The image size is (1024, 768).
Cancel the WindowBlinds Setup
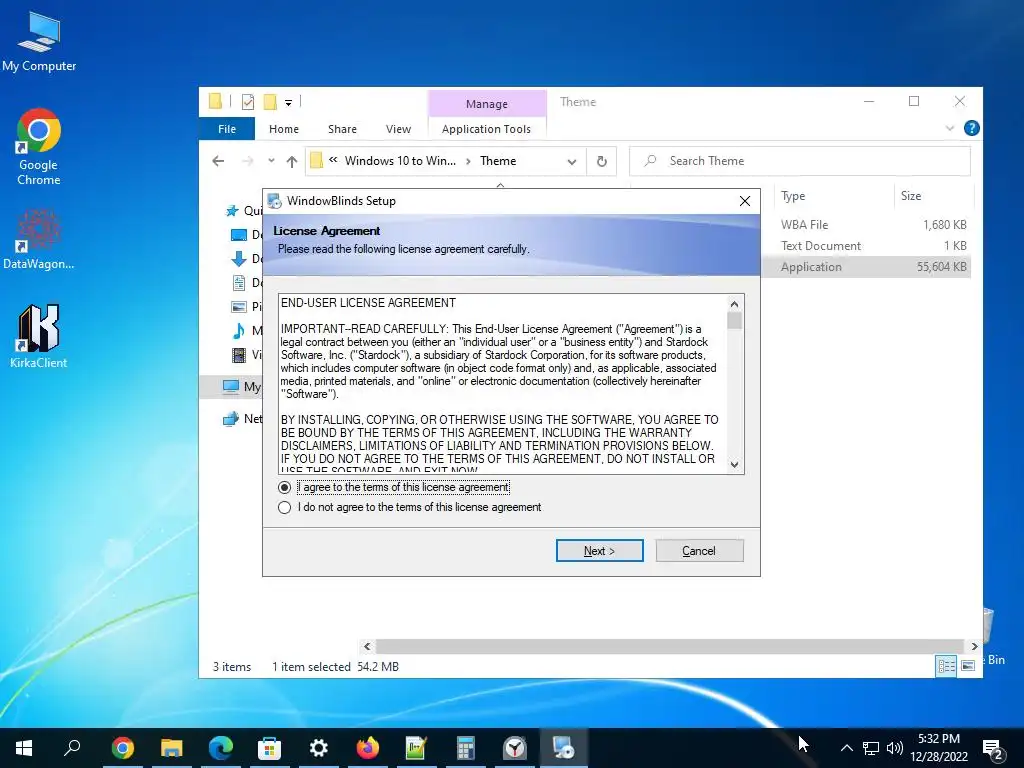pos(699,551)
